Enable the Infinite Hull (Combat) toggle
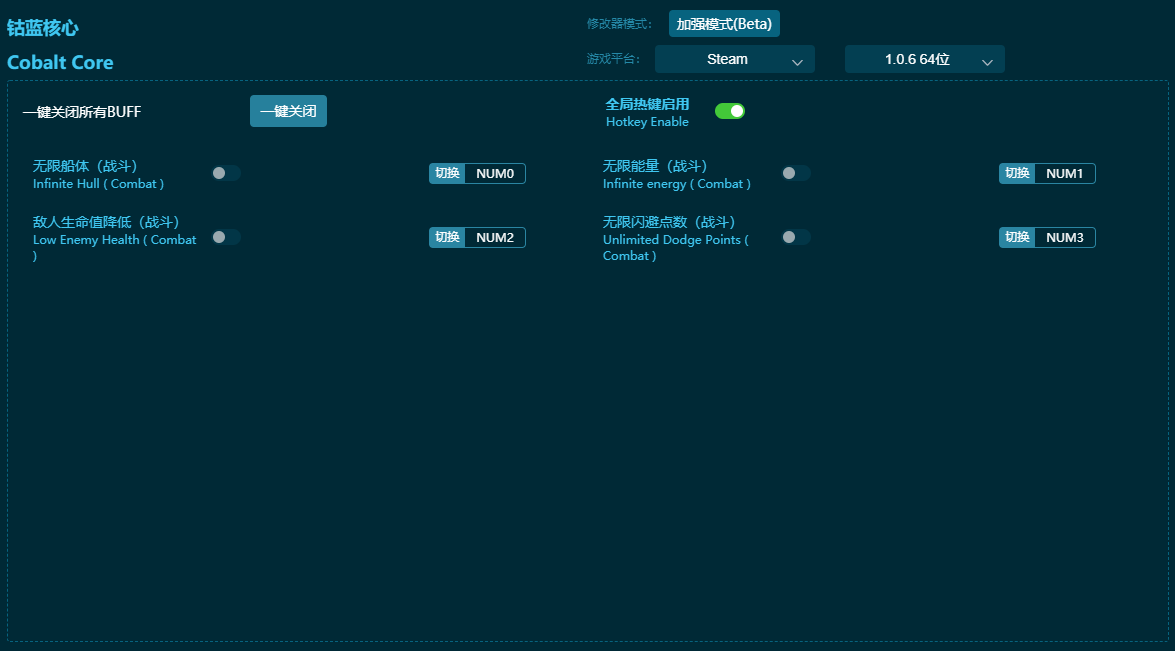 (x=226, y=173)
